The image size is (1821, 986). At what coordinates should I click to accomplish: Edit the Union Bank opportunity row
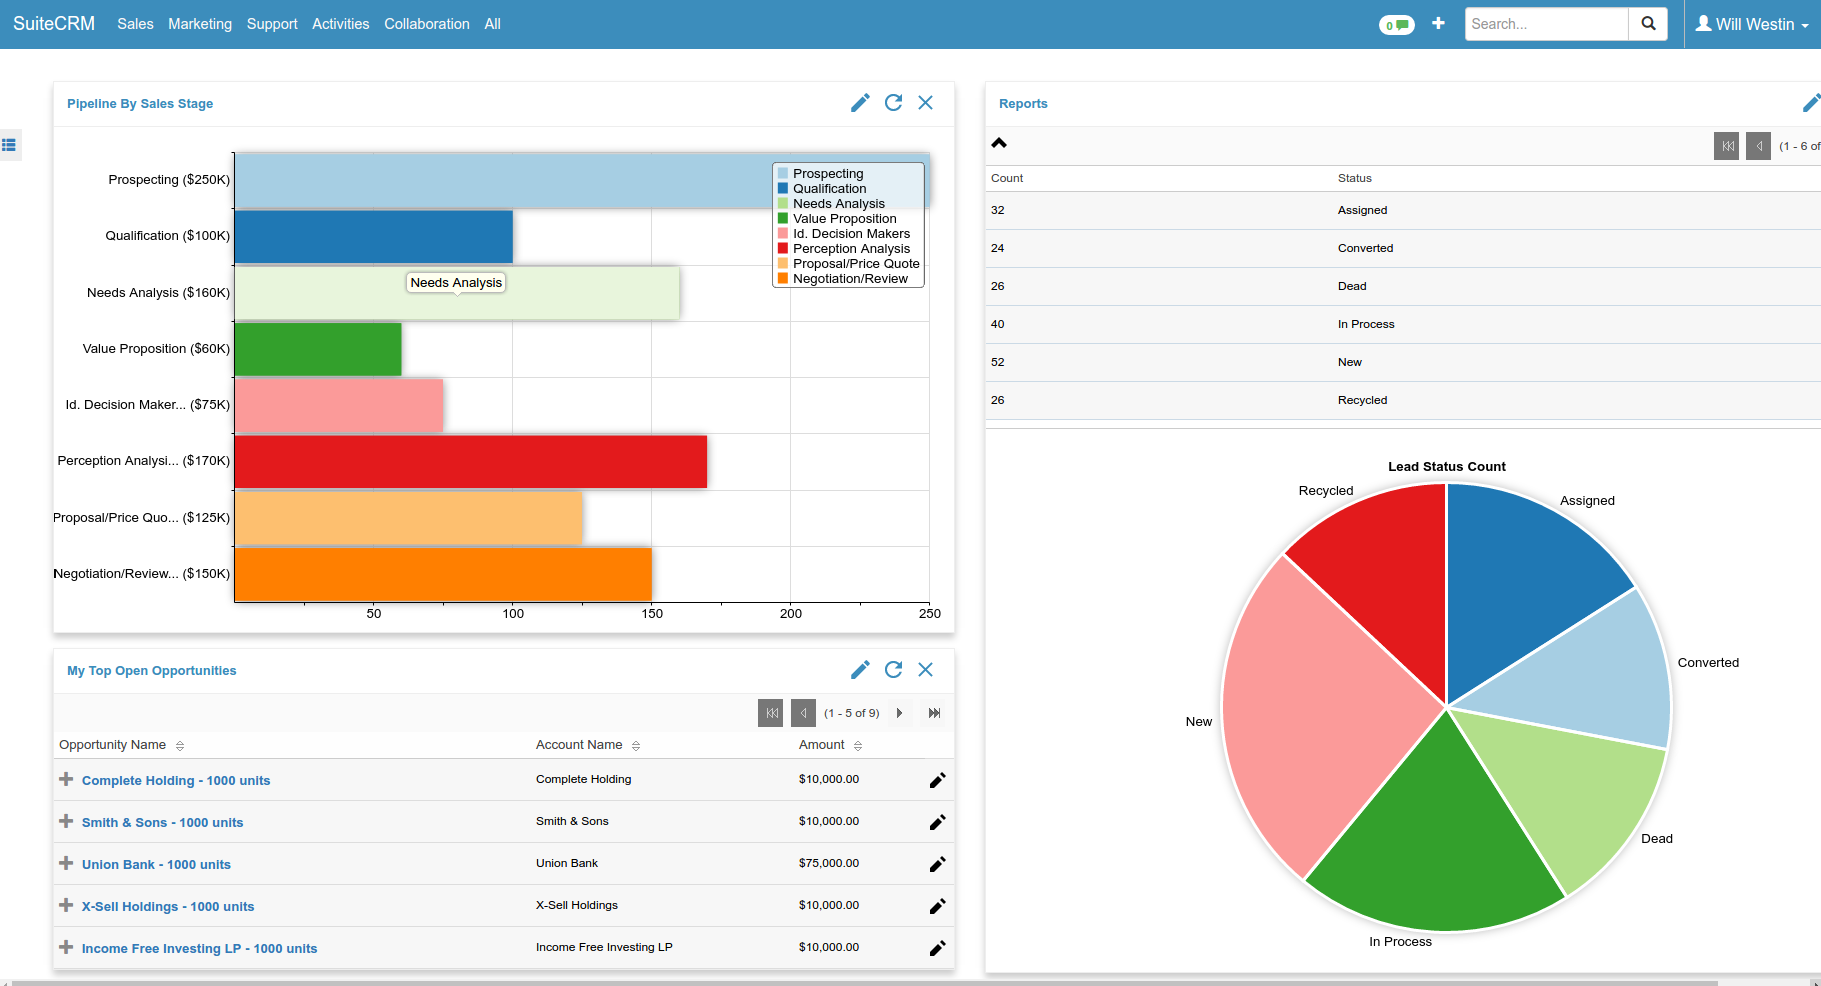(937, 864)
